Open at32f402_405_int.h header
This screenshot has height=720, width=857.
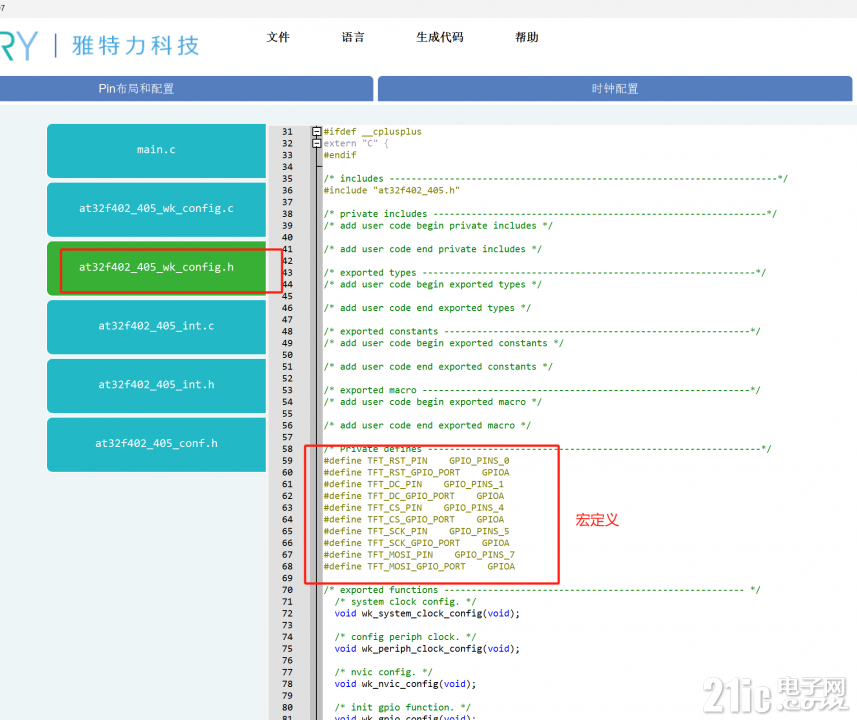(x=156, y=385)
